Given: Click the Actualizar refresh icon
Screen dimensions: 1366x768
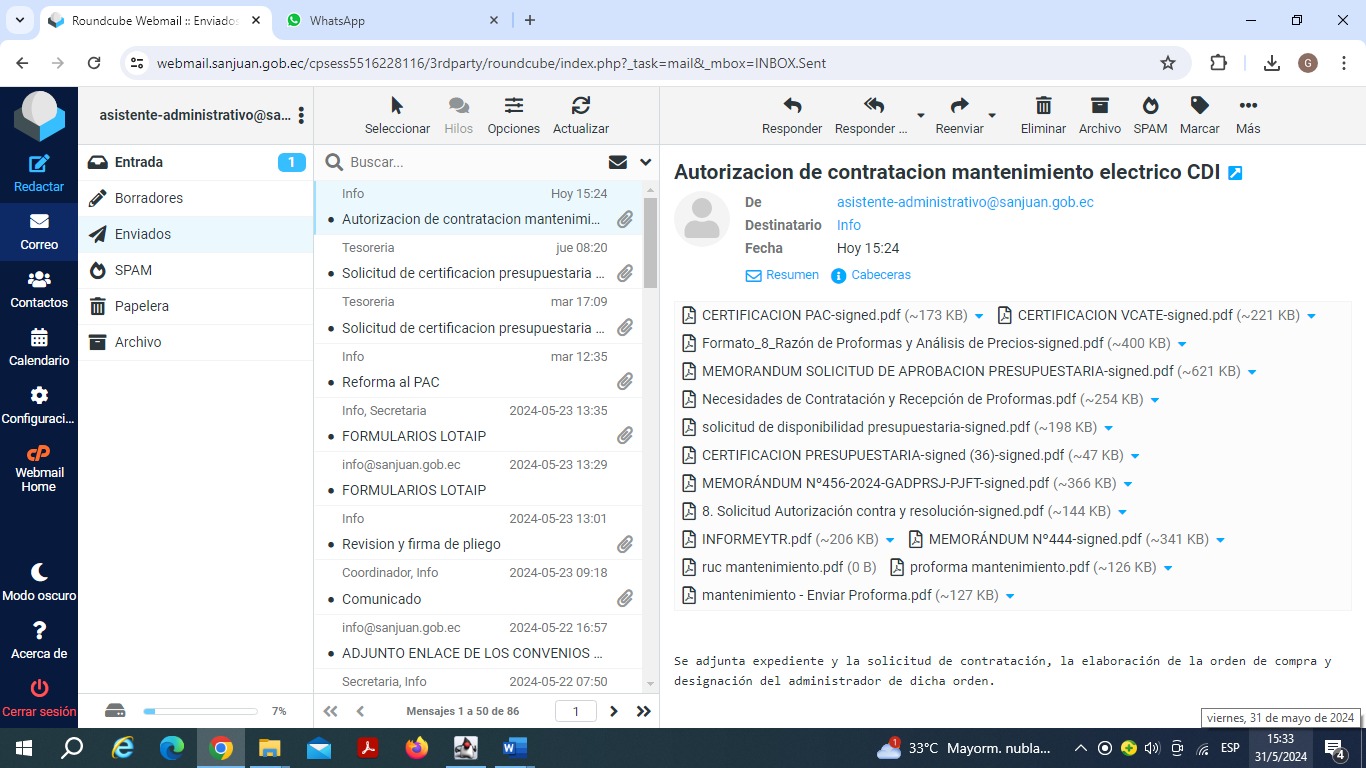Looking at the screenshot, I should (x=580, y=106).
